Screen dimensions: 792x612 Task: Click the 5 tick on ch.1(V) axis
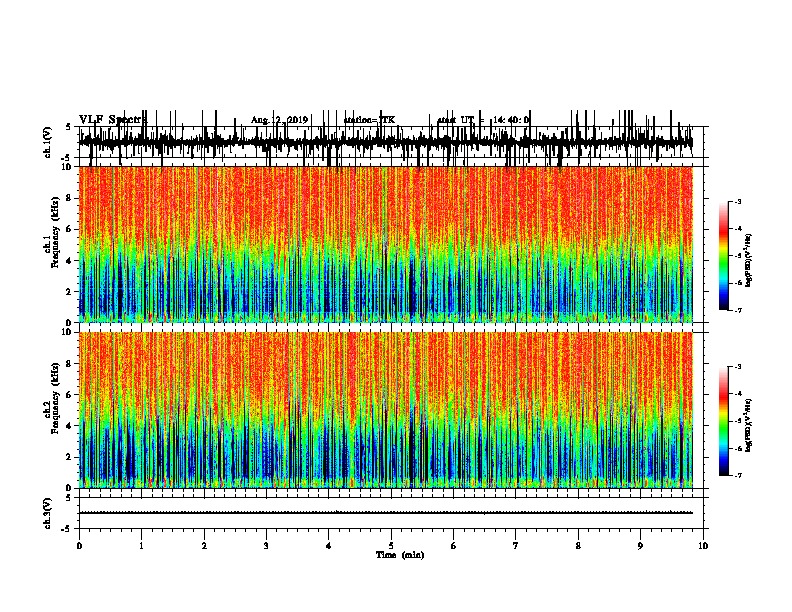point(68,127)
